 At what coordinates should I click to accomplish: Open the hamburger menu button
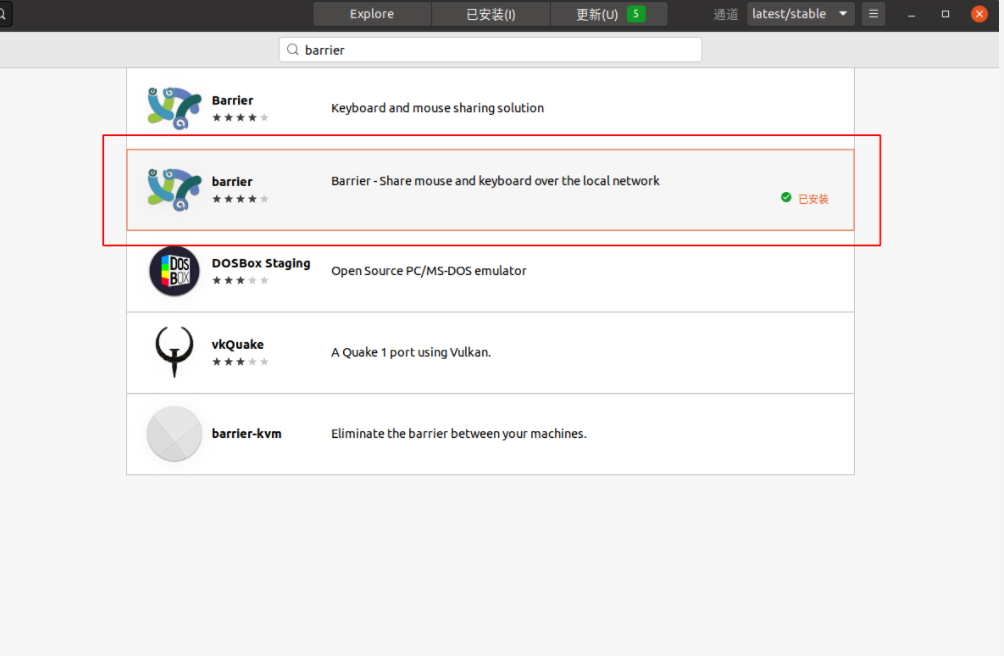[x=873, y=13]
